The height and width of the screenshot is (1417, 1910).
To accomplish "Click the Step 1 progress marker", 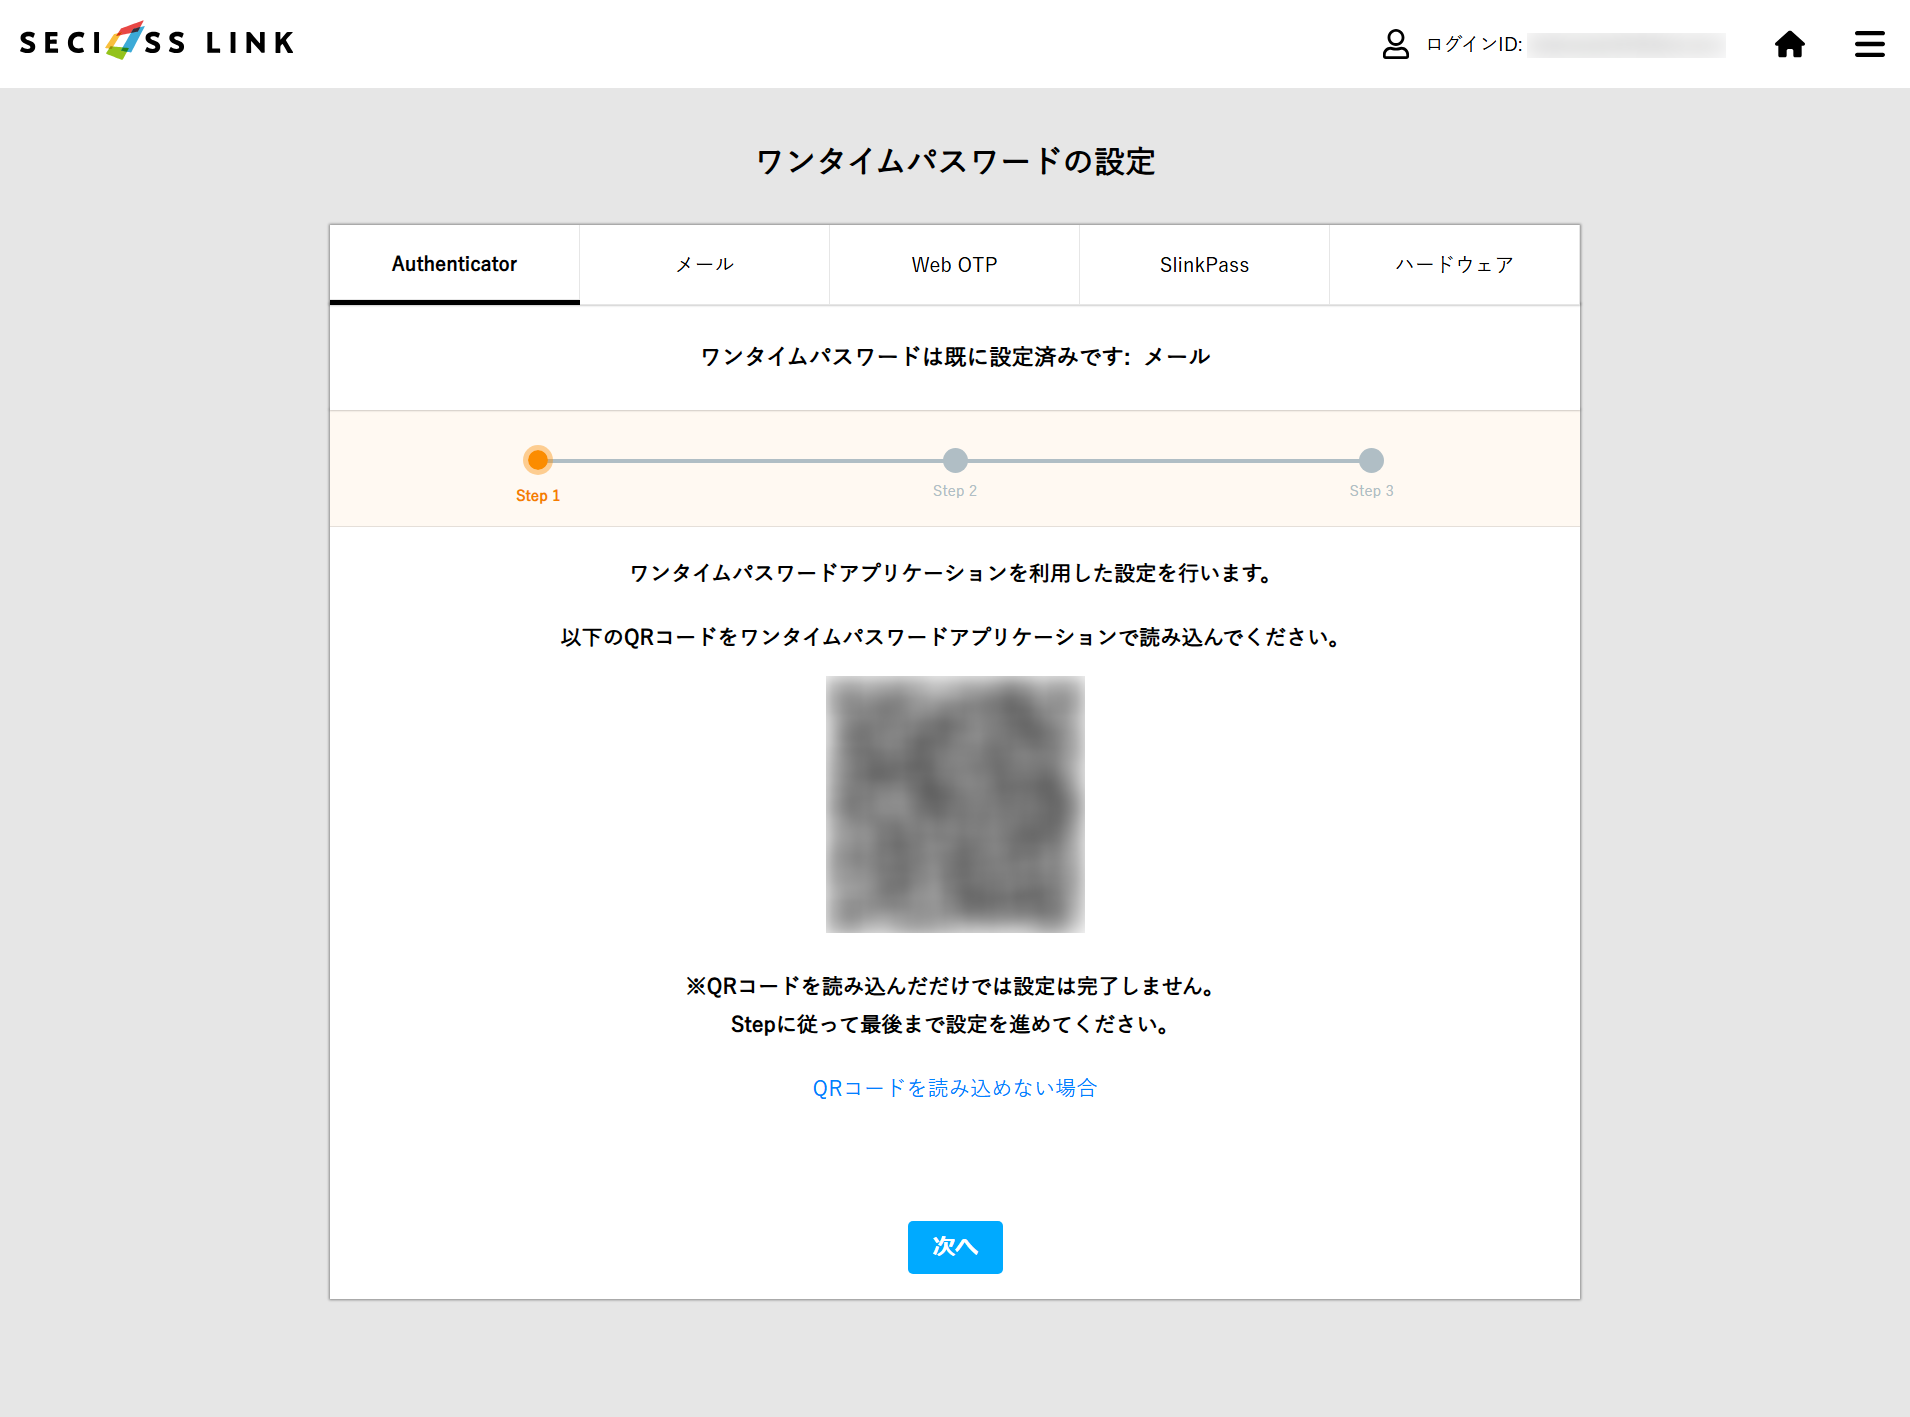I will click(x=538, y=460).
